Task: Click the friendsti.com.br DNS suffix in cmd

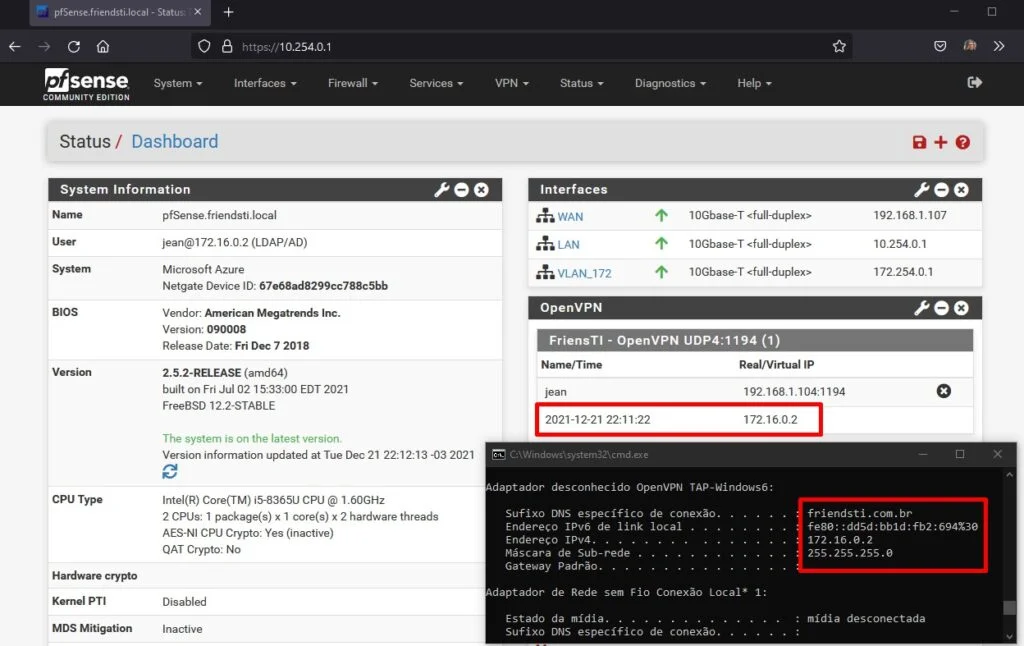Action: tap(859, 513)
